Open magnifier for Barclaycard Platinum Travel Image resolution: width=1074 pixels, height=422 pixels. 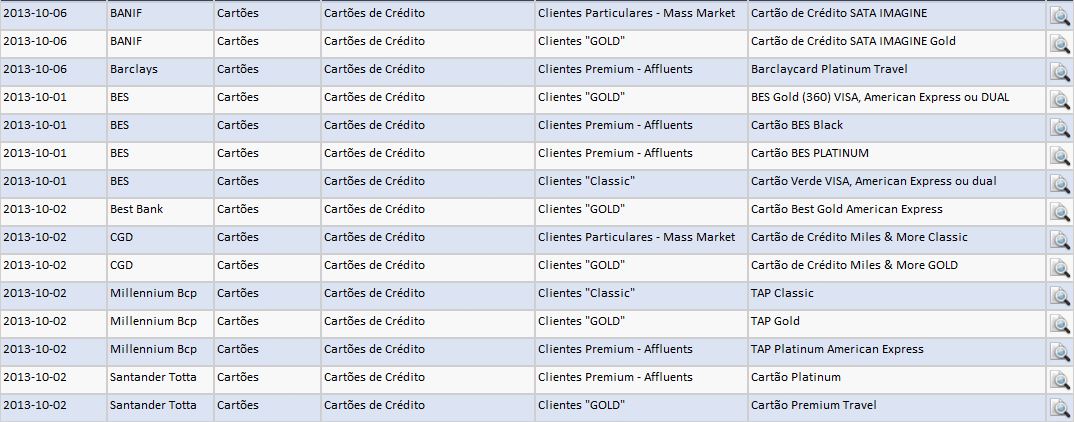[1059, 72]
